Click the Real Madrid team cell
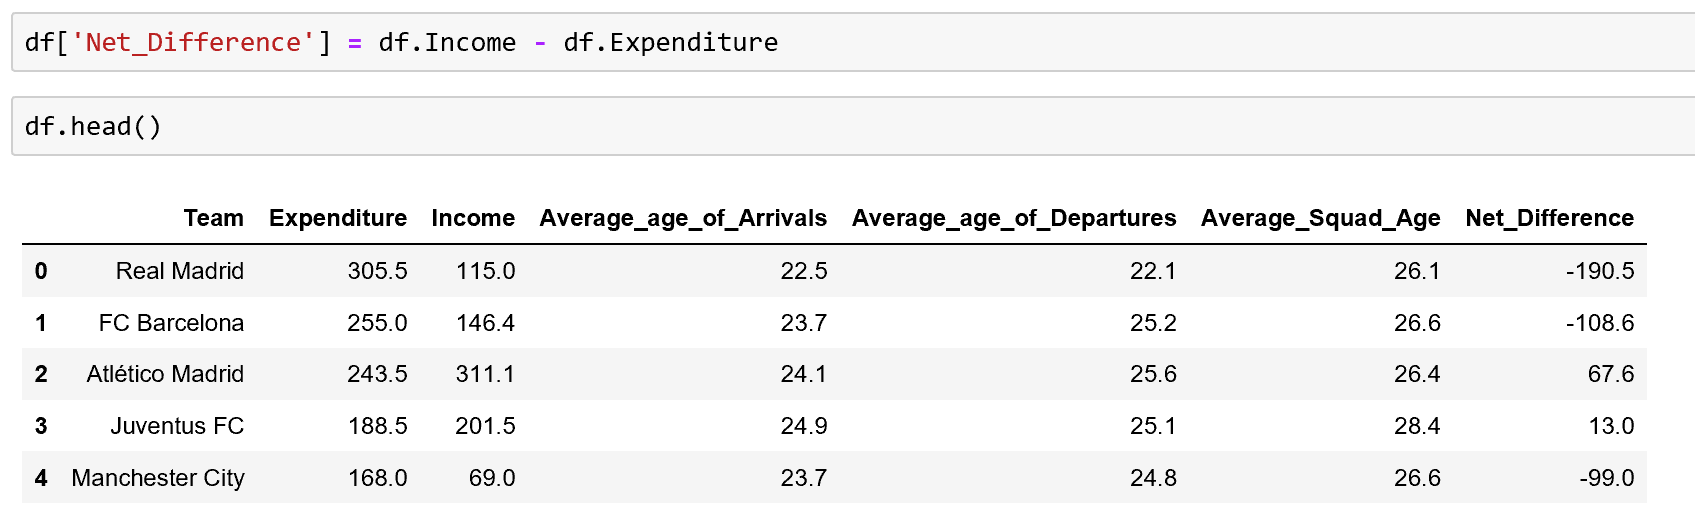The height and width of the screenshot is (520, 1695). [x=180, y=271]
